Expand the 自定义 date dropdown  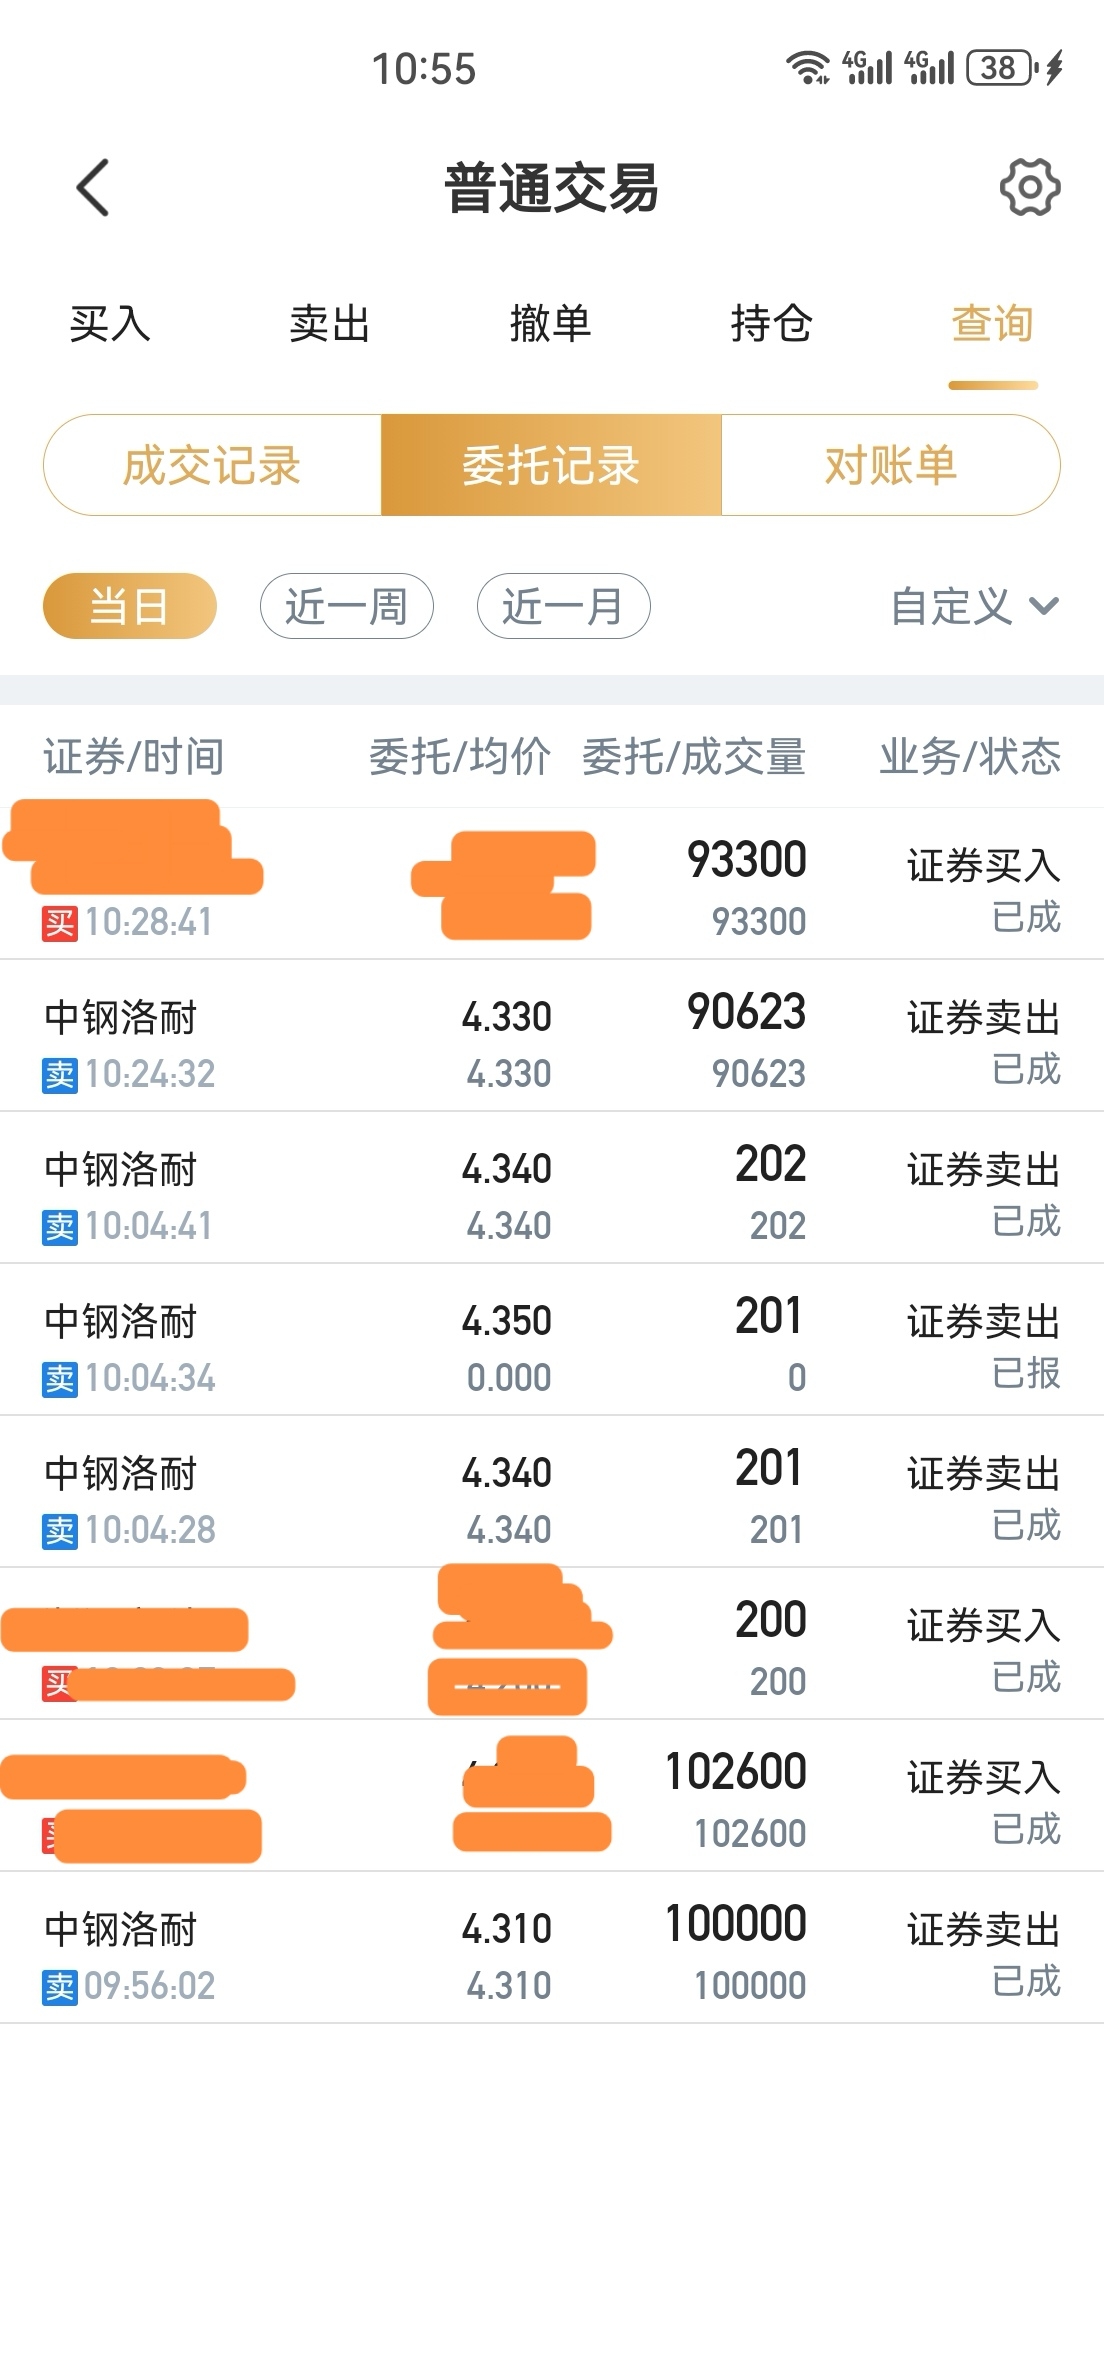point(975,606)
